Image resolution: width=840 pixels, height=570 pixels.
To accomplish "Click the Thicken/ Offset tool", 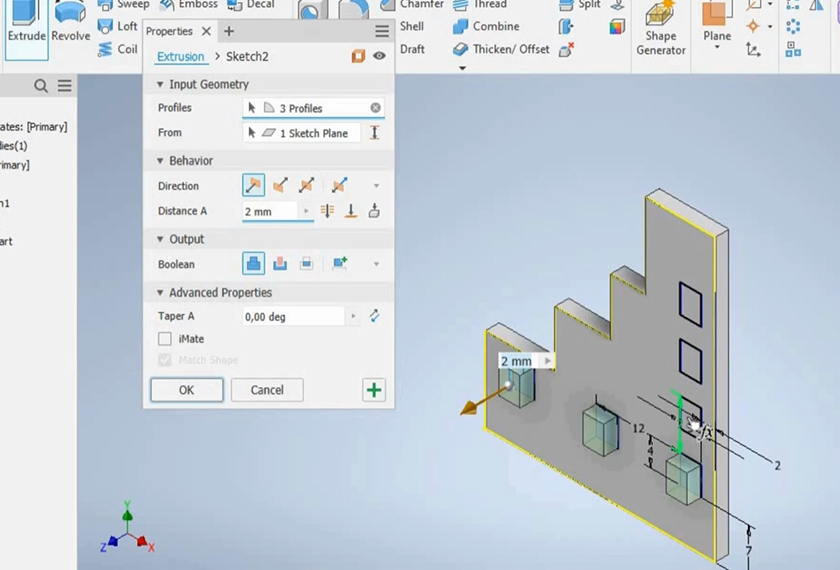I will point(501,49).
